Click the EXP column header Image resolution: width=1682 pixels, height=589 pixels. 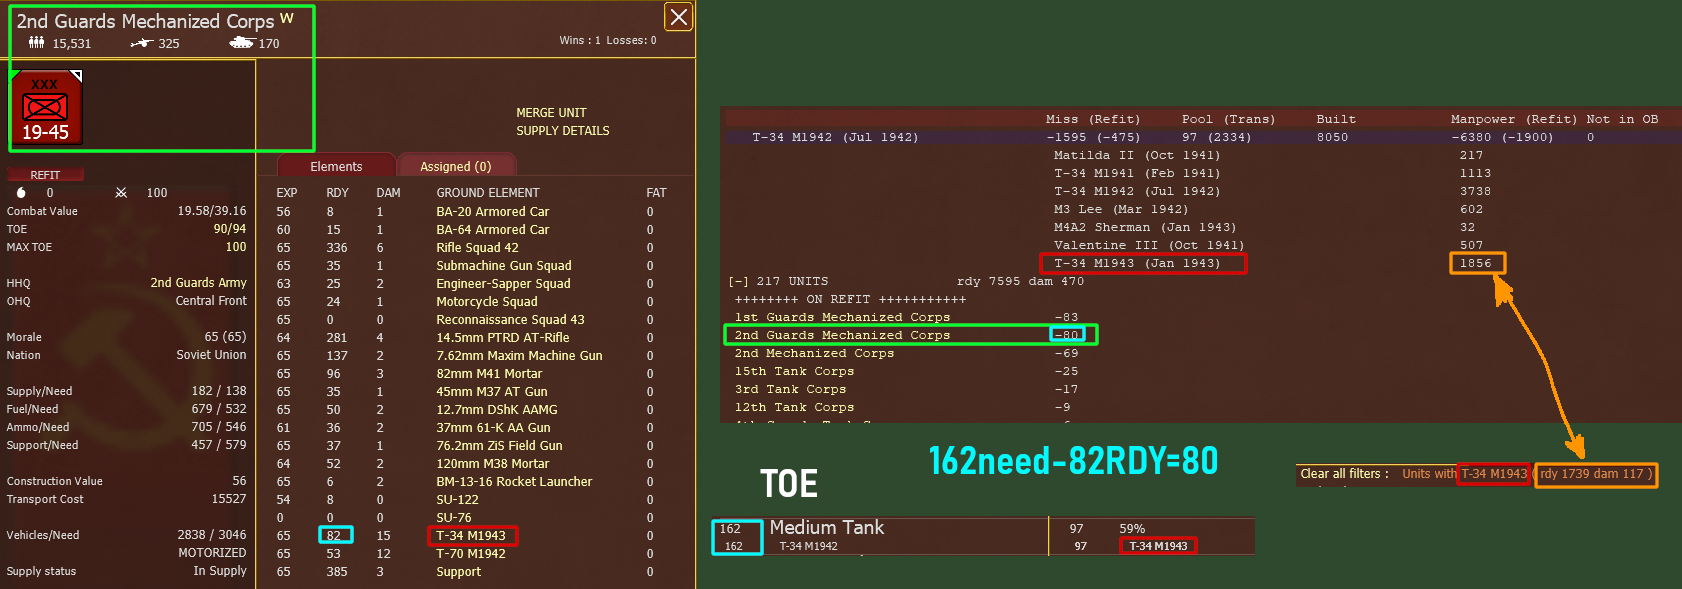coord(286,193)
